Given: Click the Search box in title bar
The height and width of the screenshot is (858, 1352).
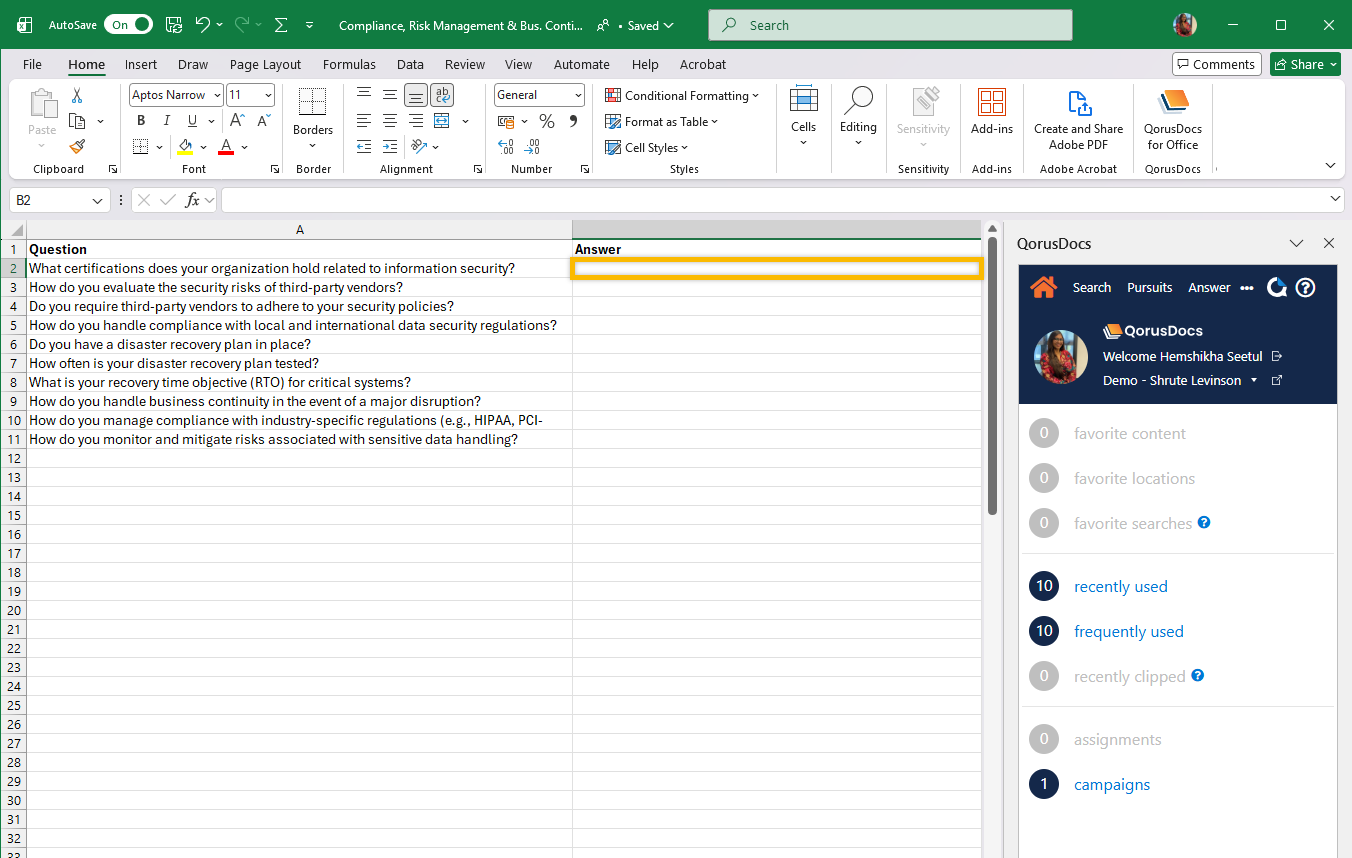Looking at the screenshot, I should tap(890, 25).
